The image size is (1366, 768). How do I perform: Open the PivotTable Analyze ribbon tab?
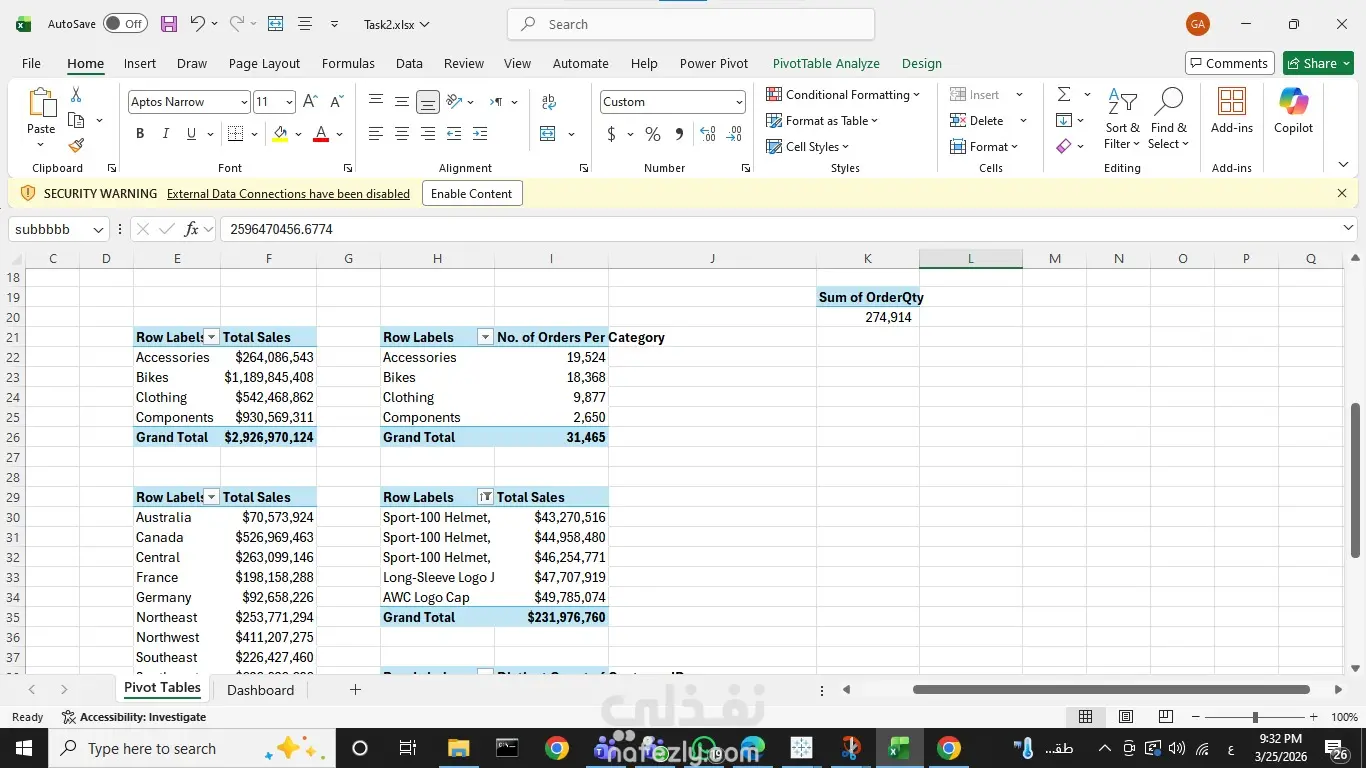(826, 63)
